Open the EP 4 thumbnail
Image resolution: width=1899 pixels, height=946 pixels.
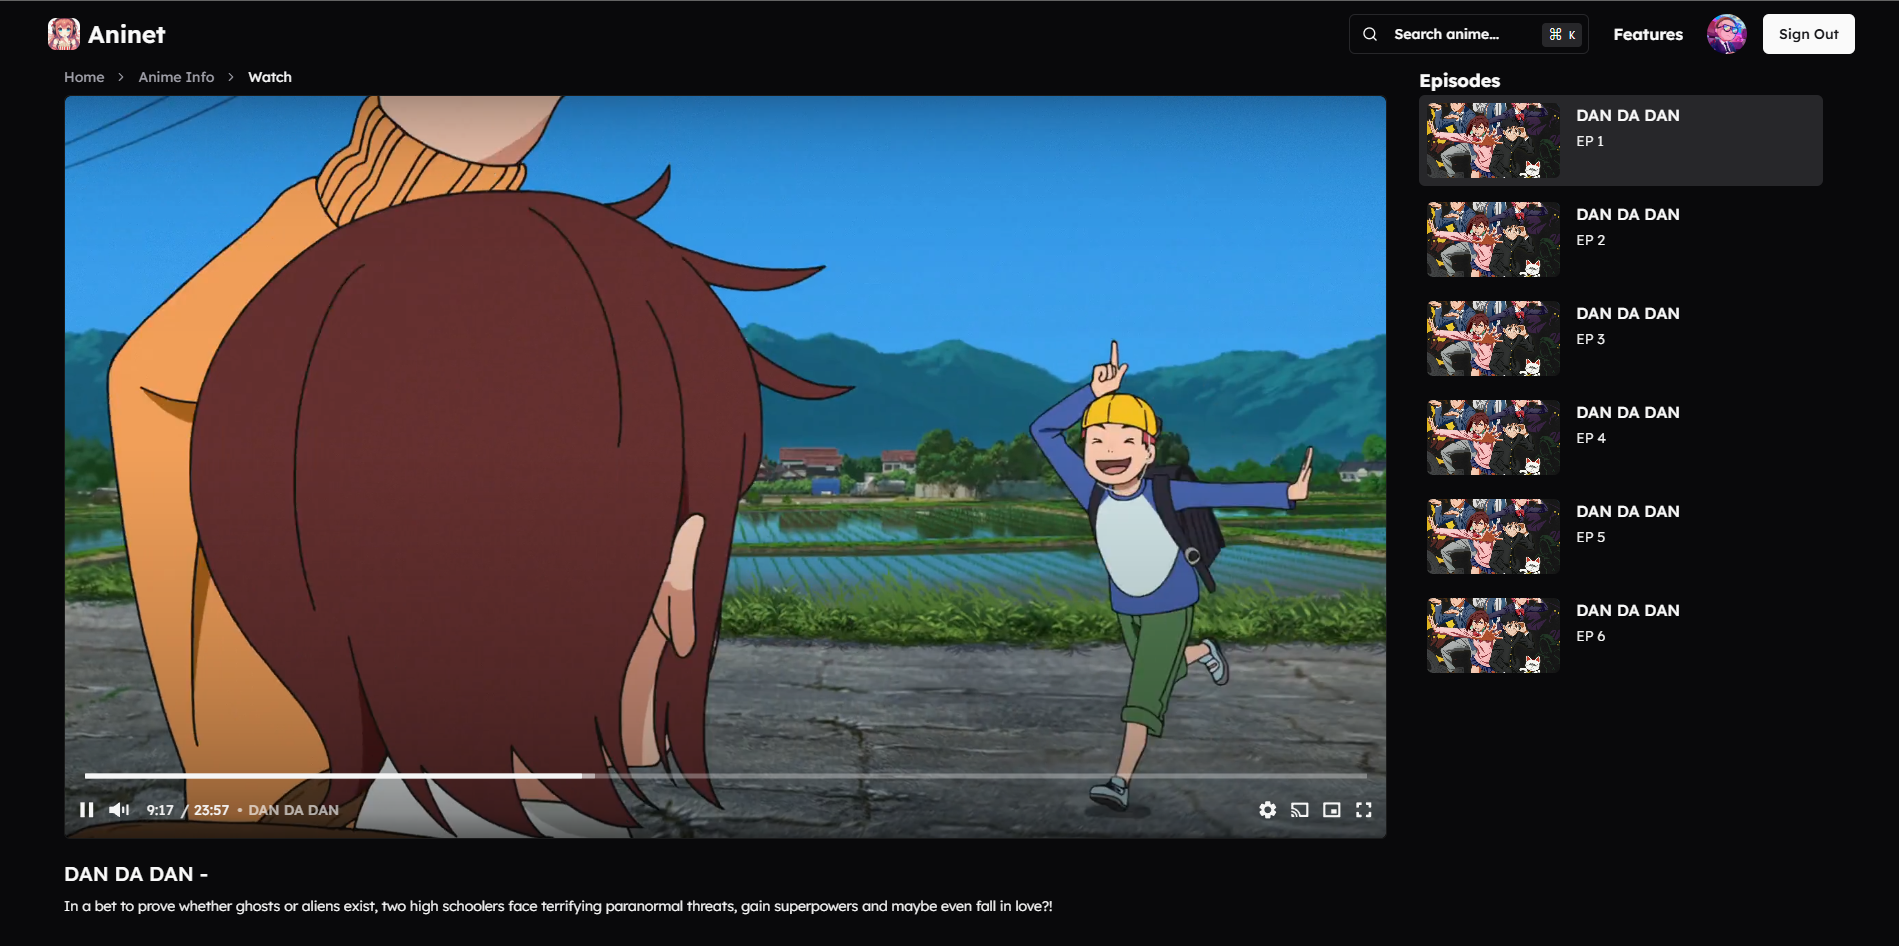click(1493, 437)
